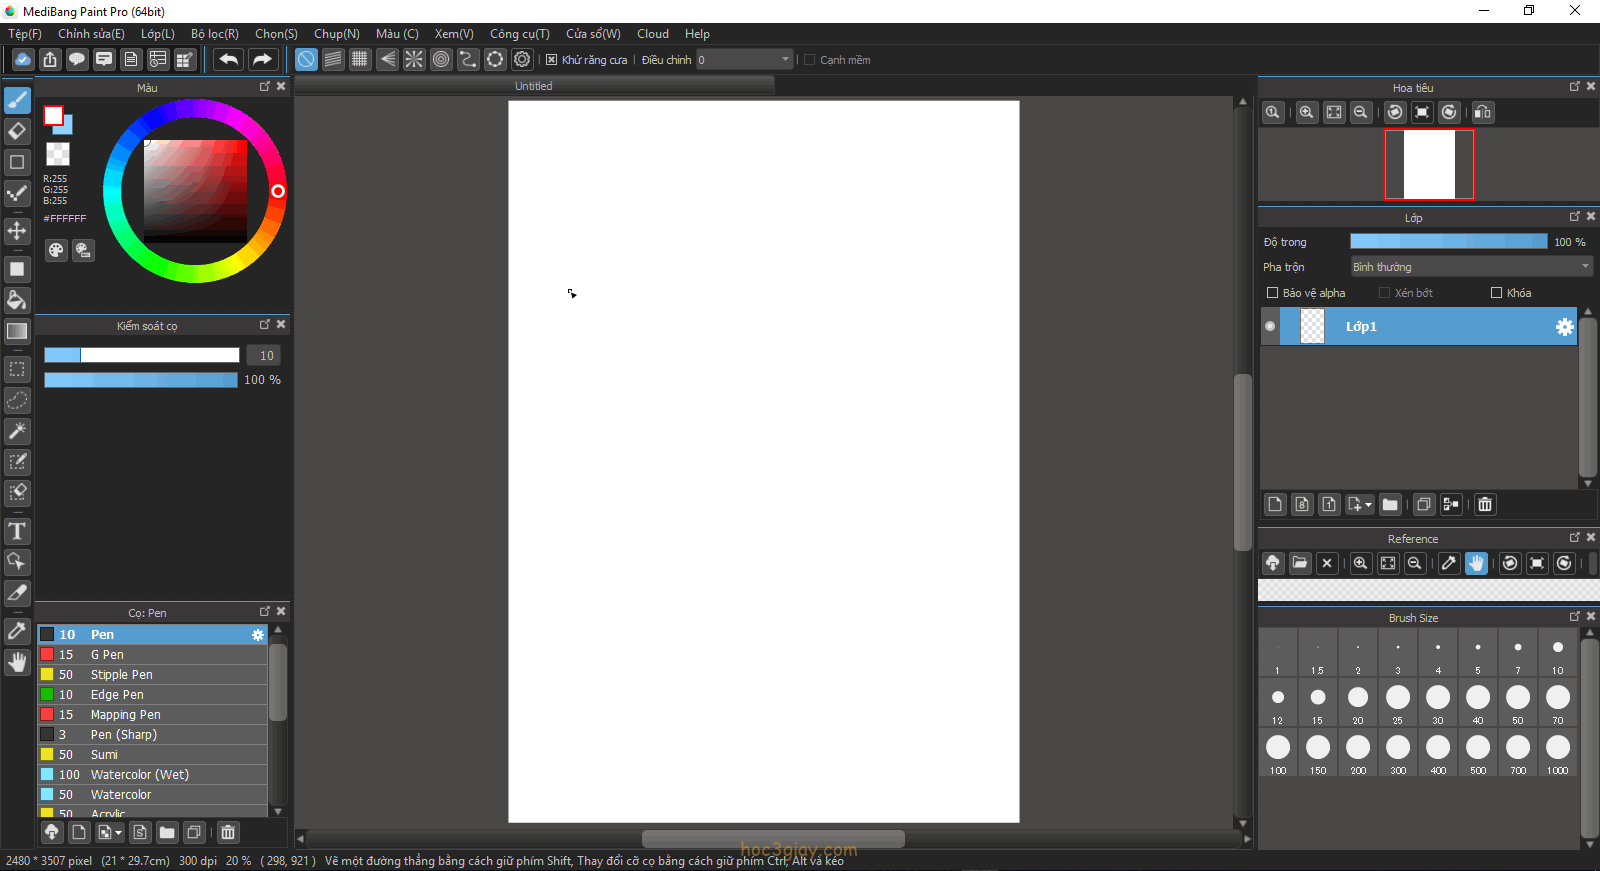Open Lớp1 layer settings gear

(x=1564, y=327)
